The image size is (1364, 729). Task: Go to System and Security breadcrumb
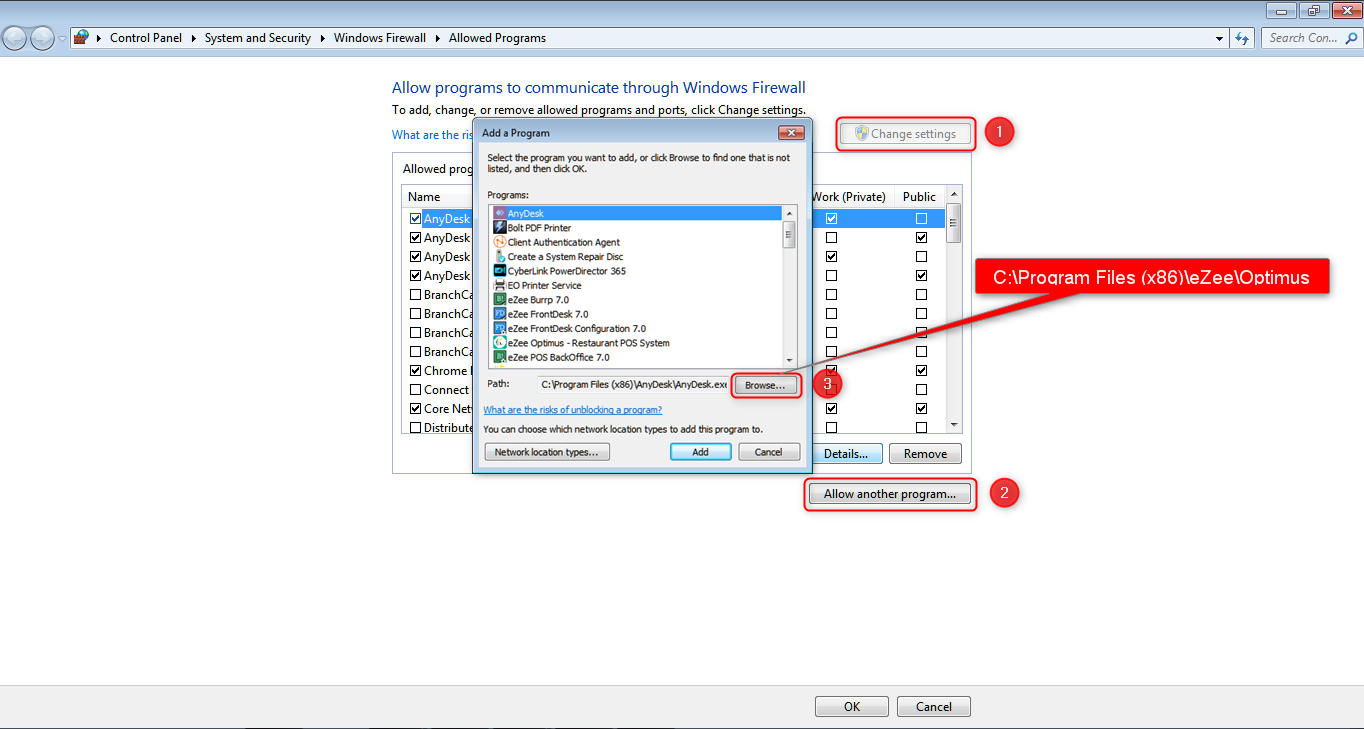coord(258,38)
